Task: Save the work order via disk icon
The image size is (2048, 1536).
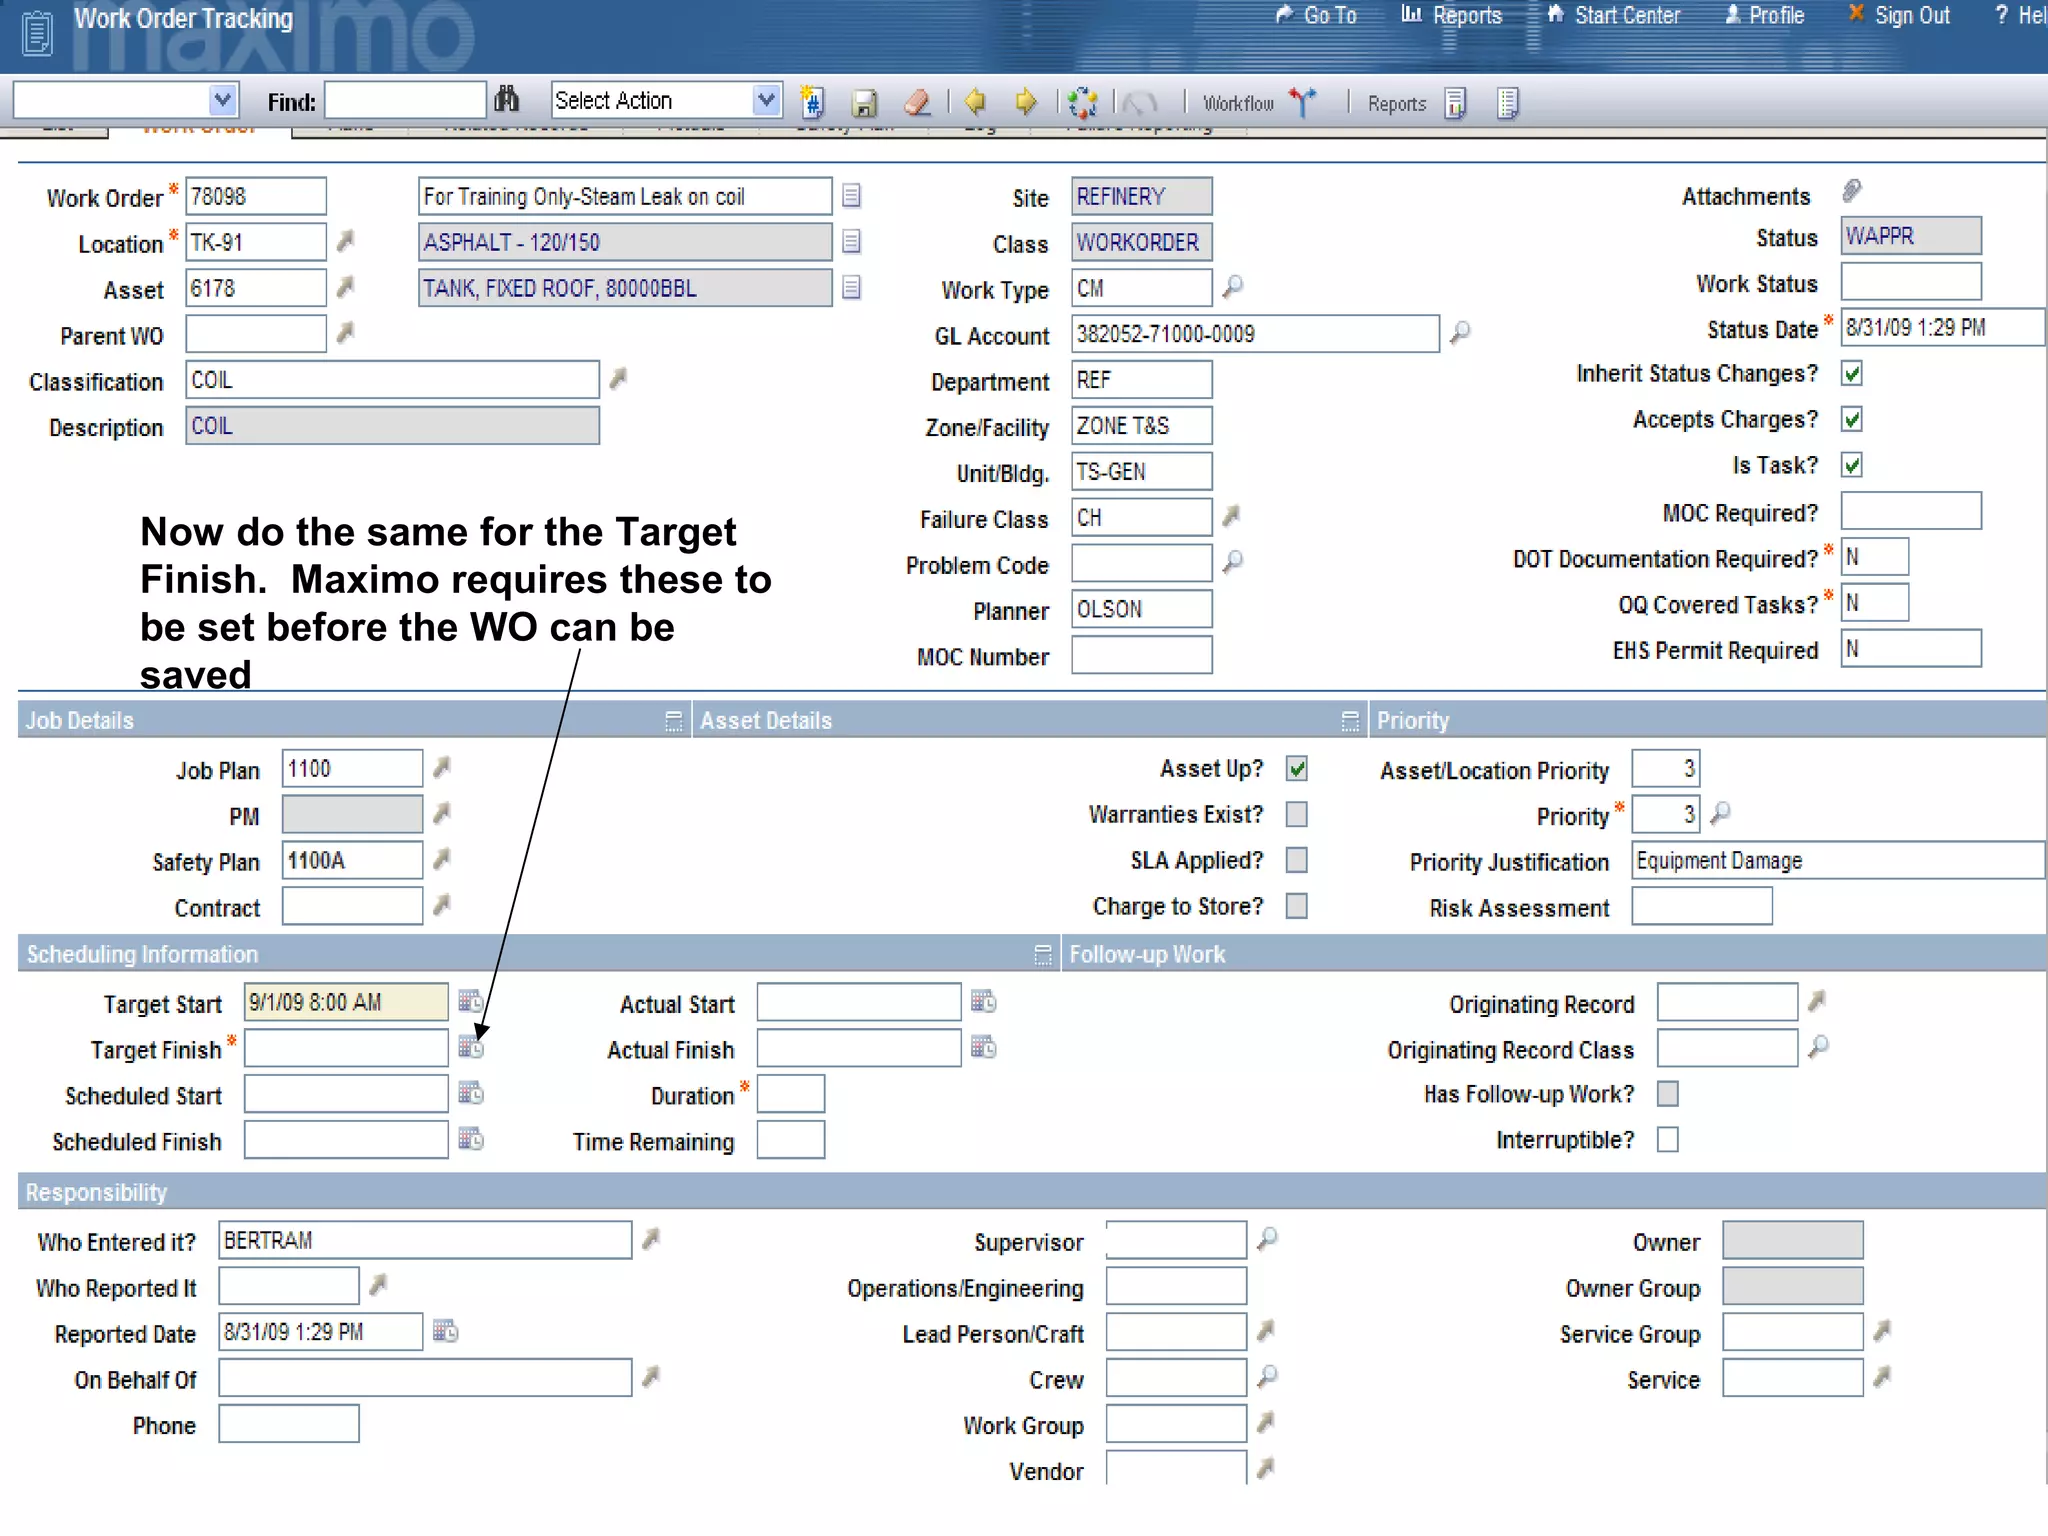Action: [x=864, y=102]
